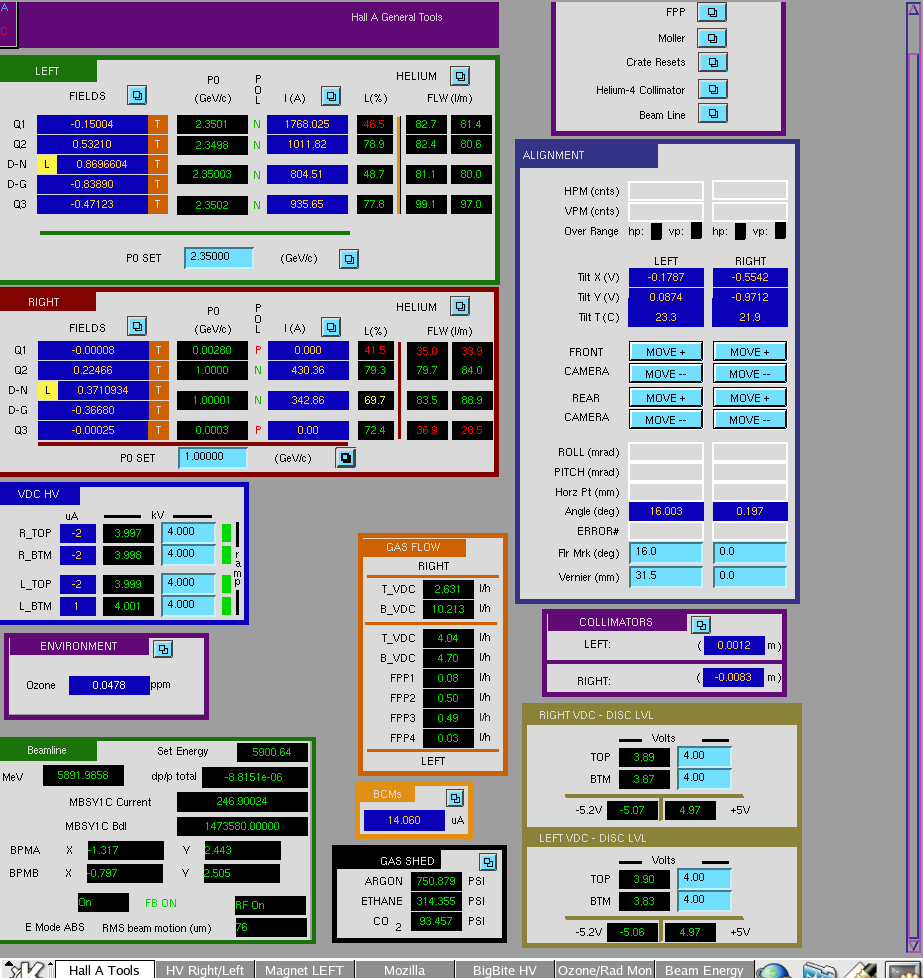Switch to Mozilla taskbar tab
The width and height of the screenshot is (923, 978).
coord(404,970)
